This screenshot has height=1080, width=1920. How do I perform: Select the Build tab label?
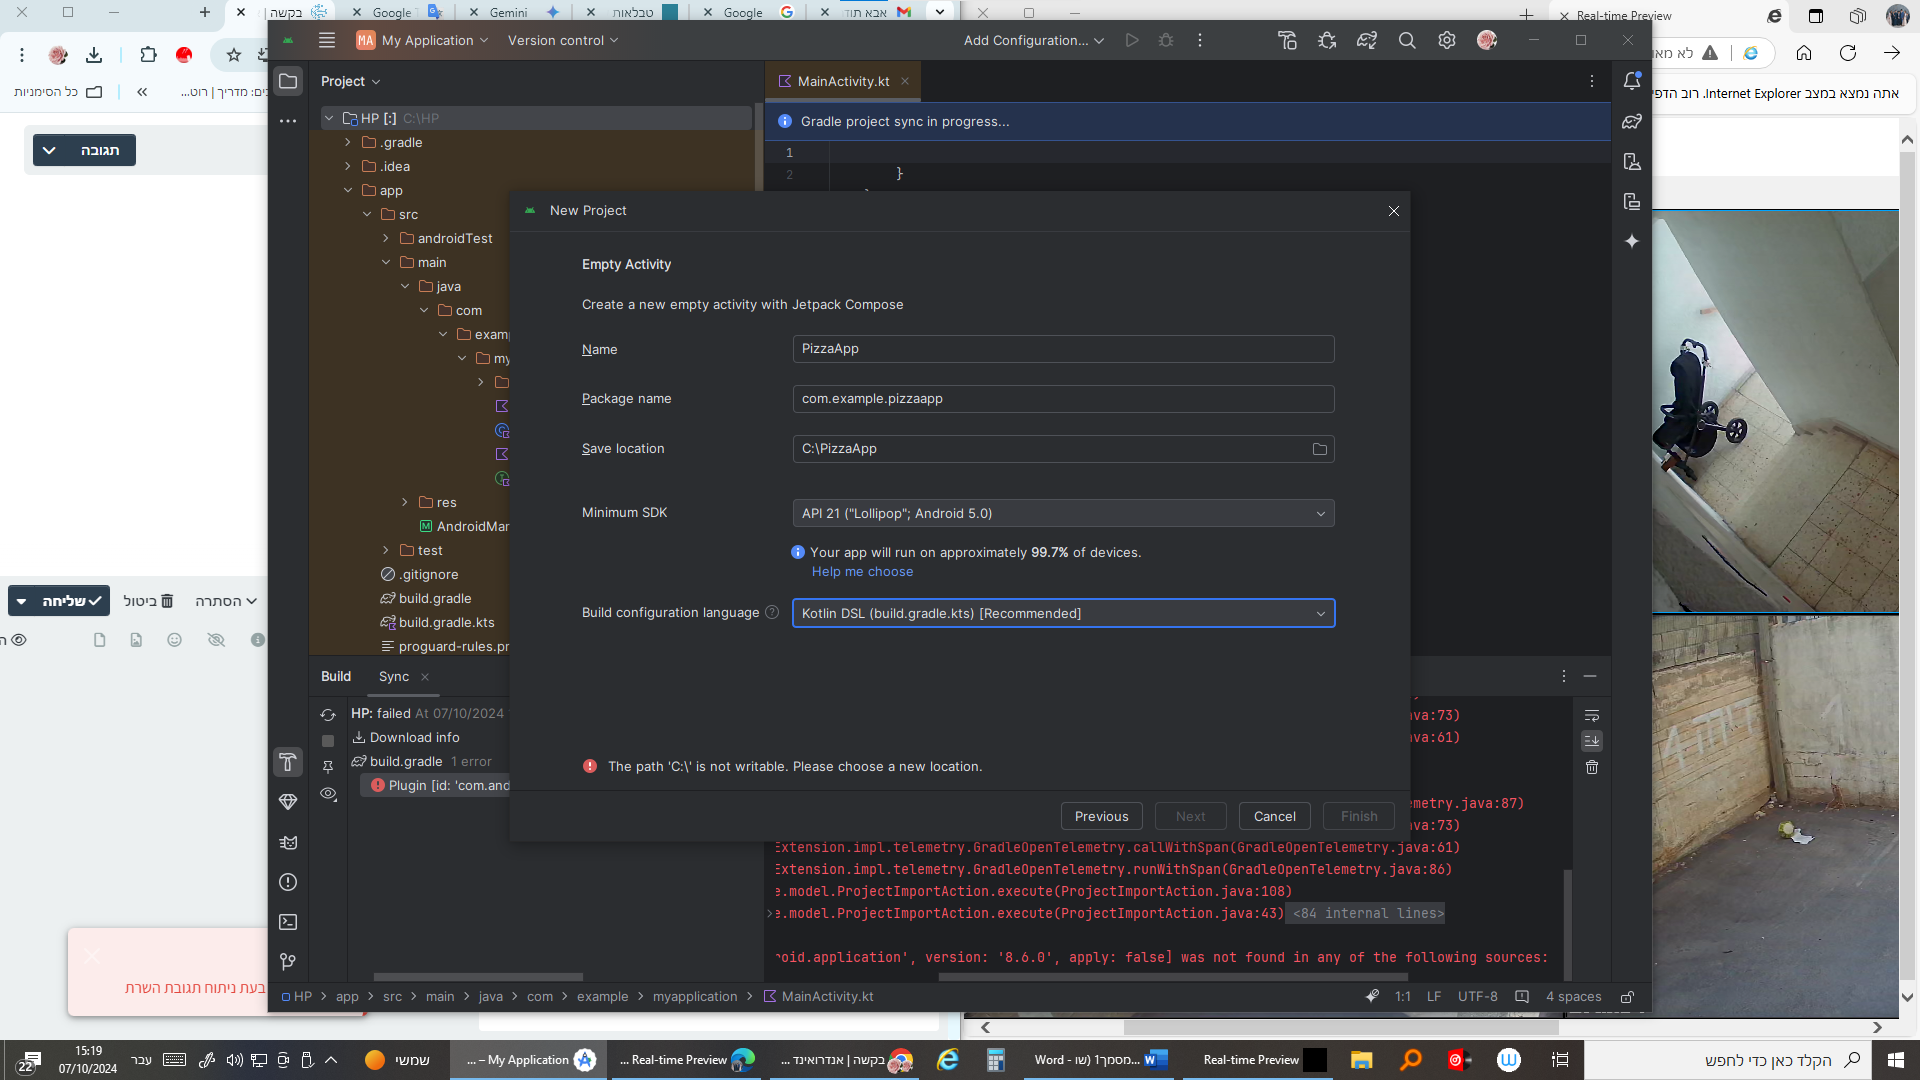336,677
